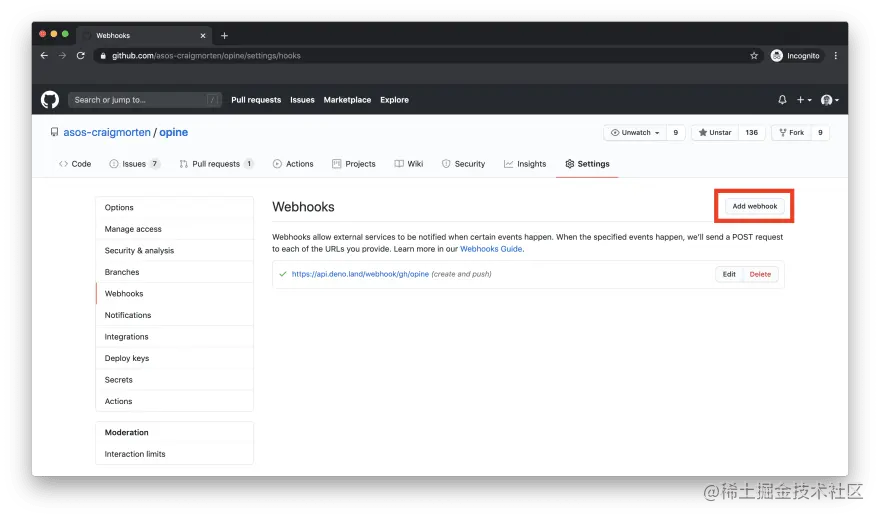Switch to the Code tab
Image resolution: width=880 pixels, height=518 pixels.
75,164
